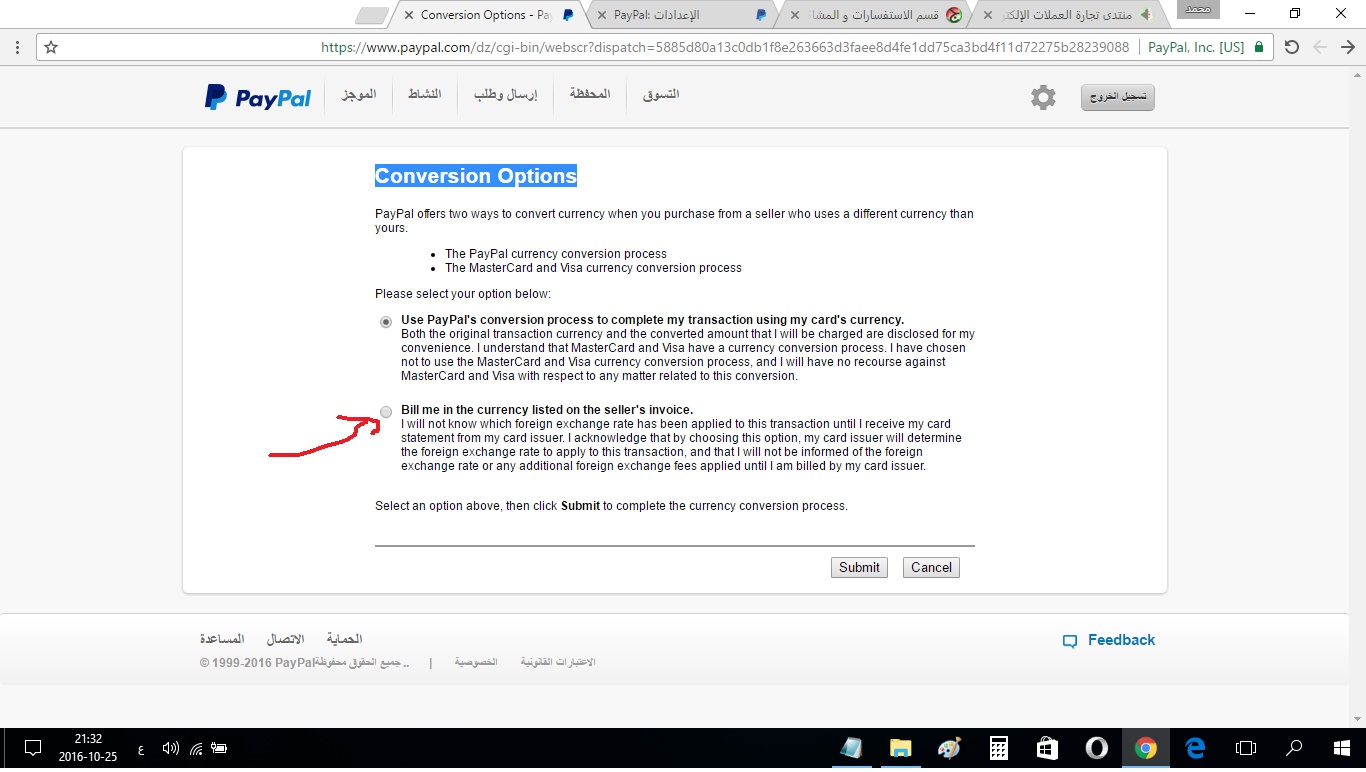Launch the Opera browser from taskbar
The image size is (1366, 772).
[x=1096, y=748]
